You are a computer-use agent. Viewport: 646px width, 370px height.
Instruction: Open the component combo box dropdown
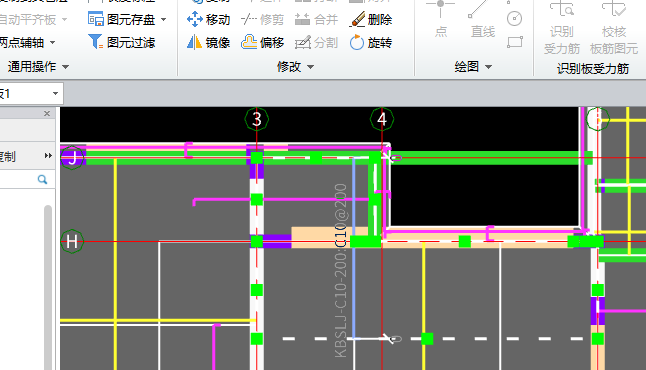55,94
